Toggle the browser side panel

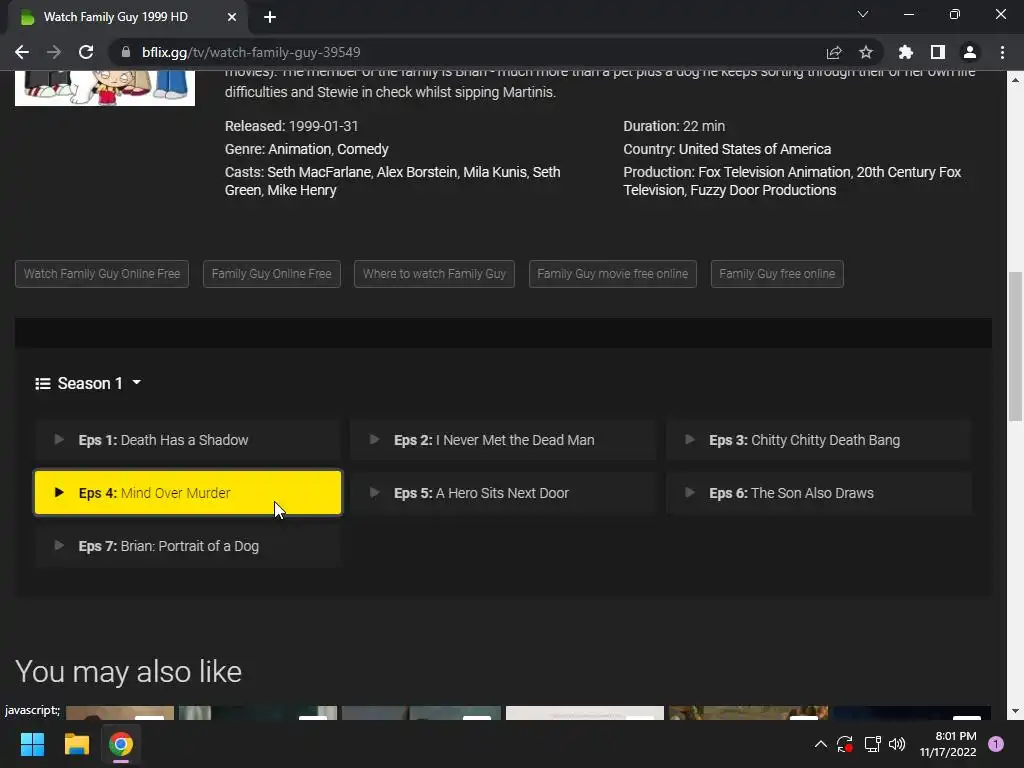(938, 52)
